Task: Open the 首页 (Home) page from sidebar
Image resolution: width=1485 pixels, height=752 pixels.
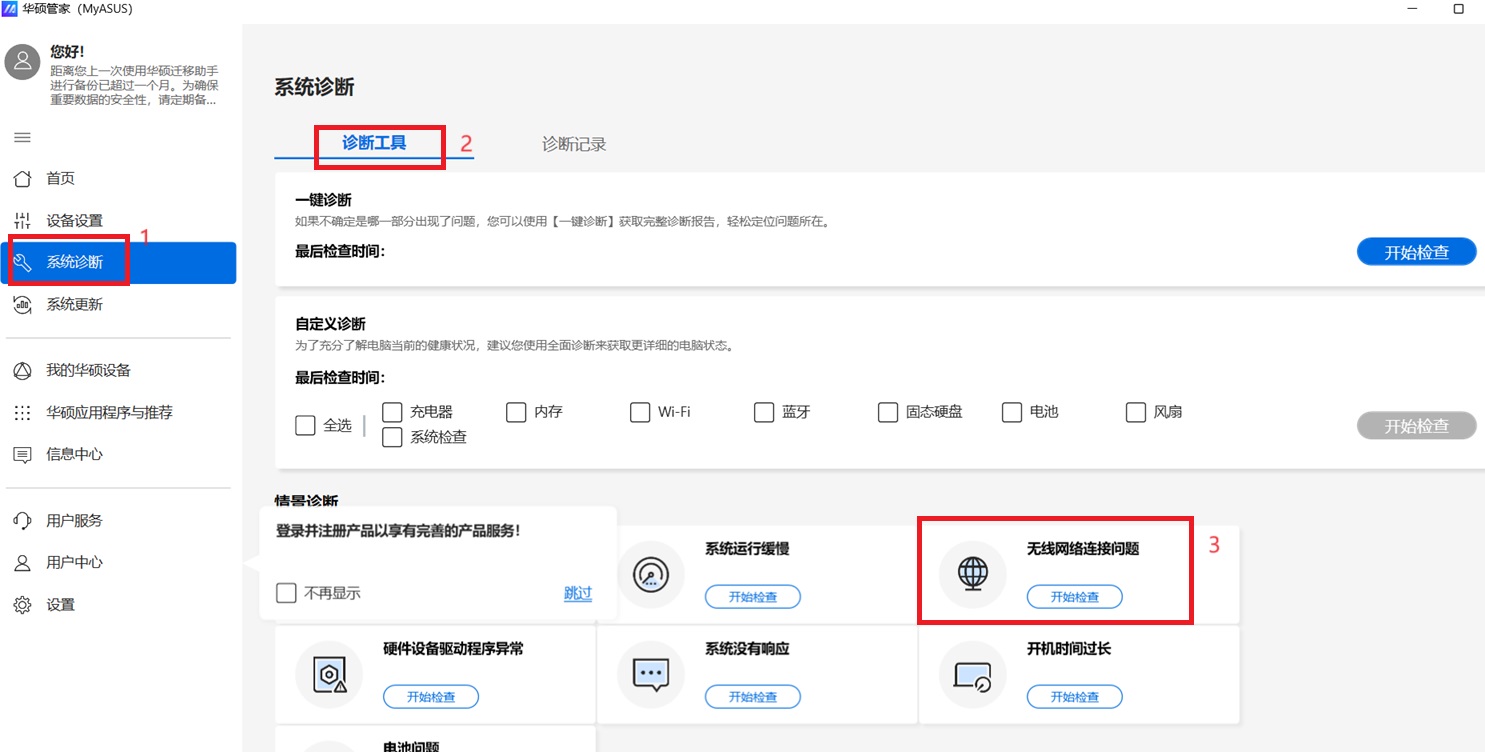Action: click(x=60, y=178)
